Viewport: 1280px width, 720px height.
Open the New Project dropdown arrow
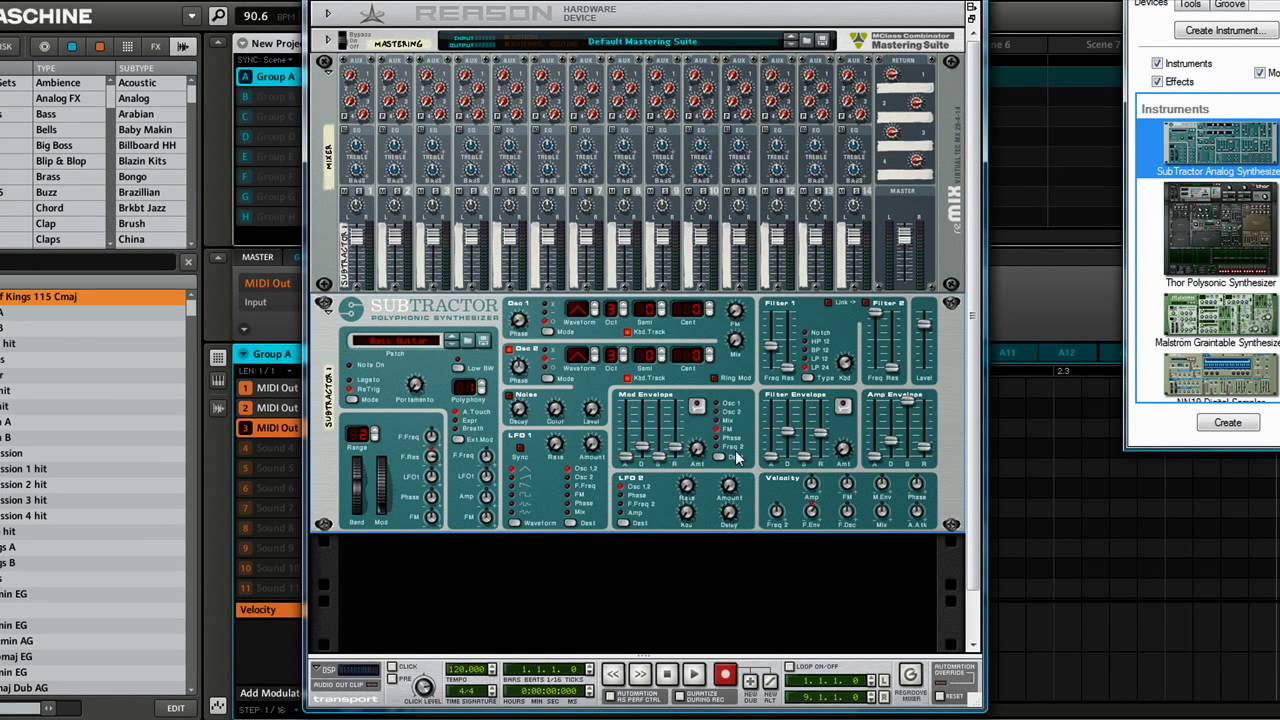coord(242,43)
